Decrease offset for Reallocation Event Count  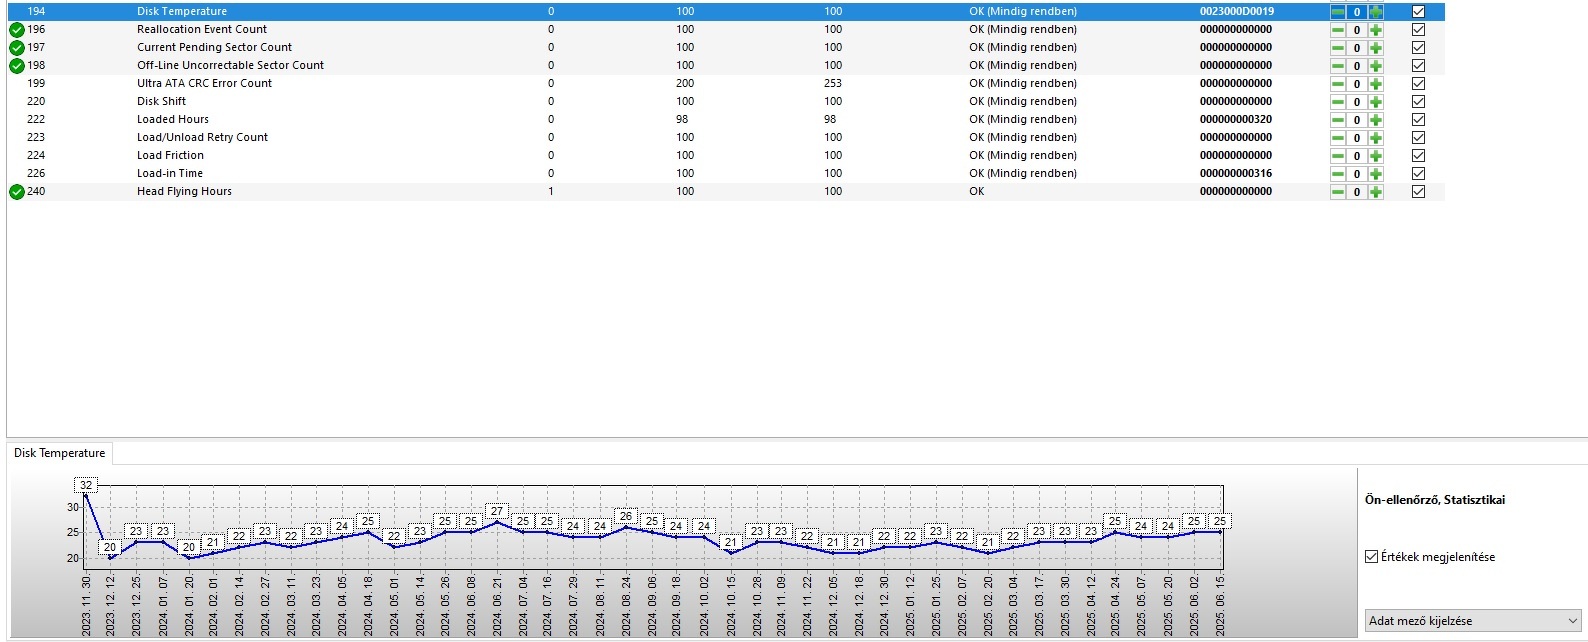pos(1338,30)
